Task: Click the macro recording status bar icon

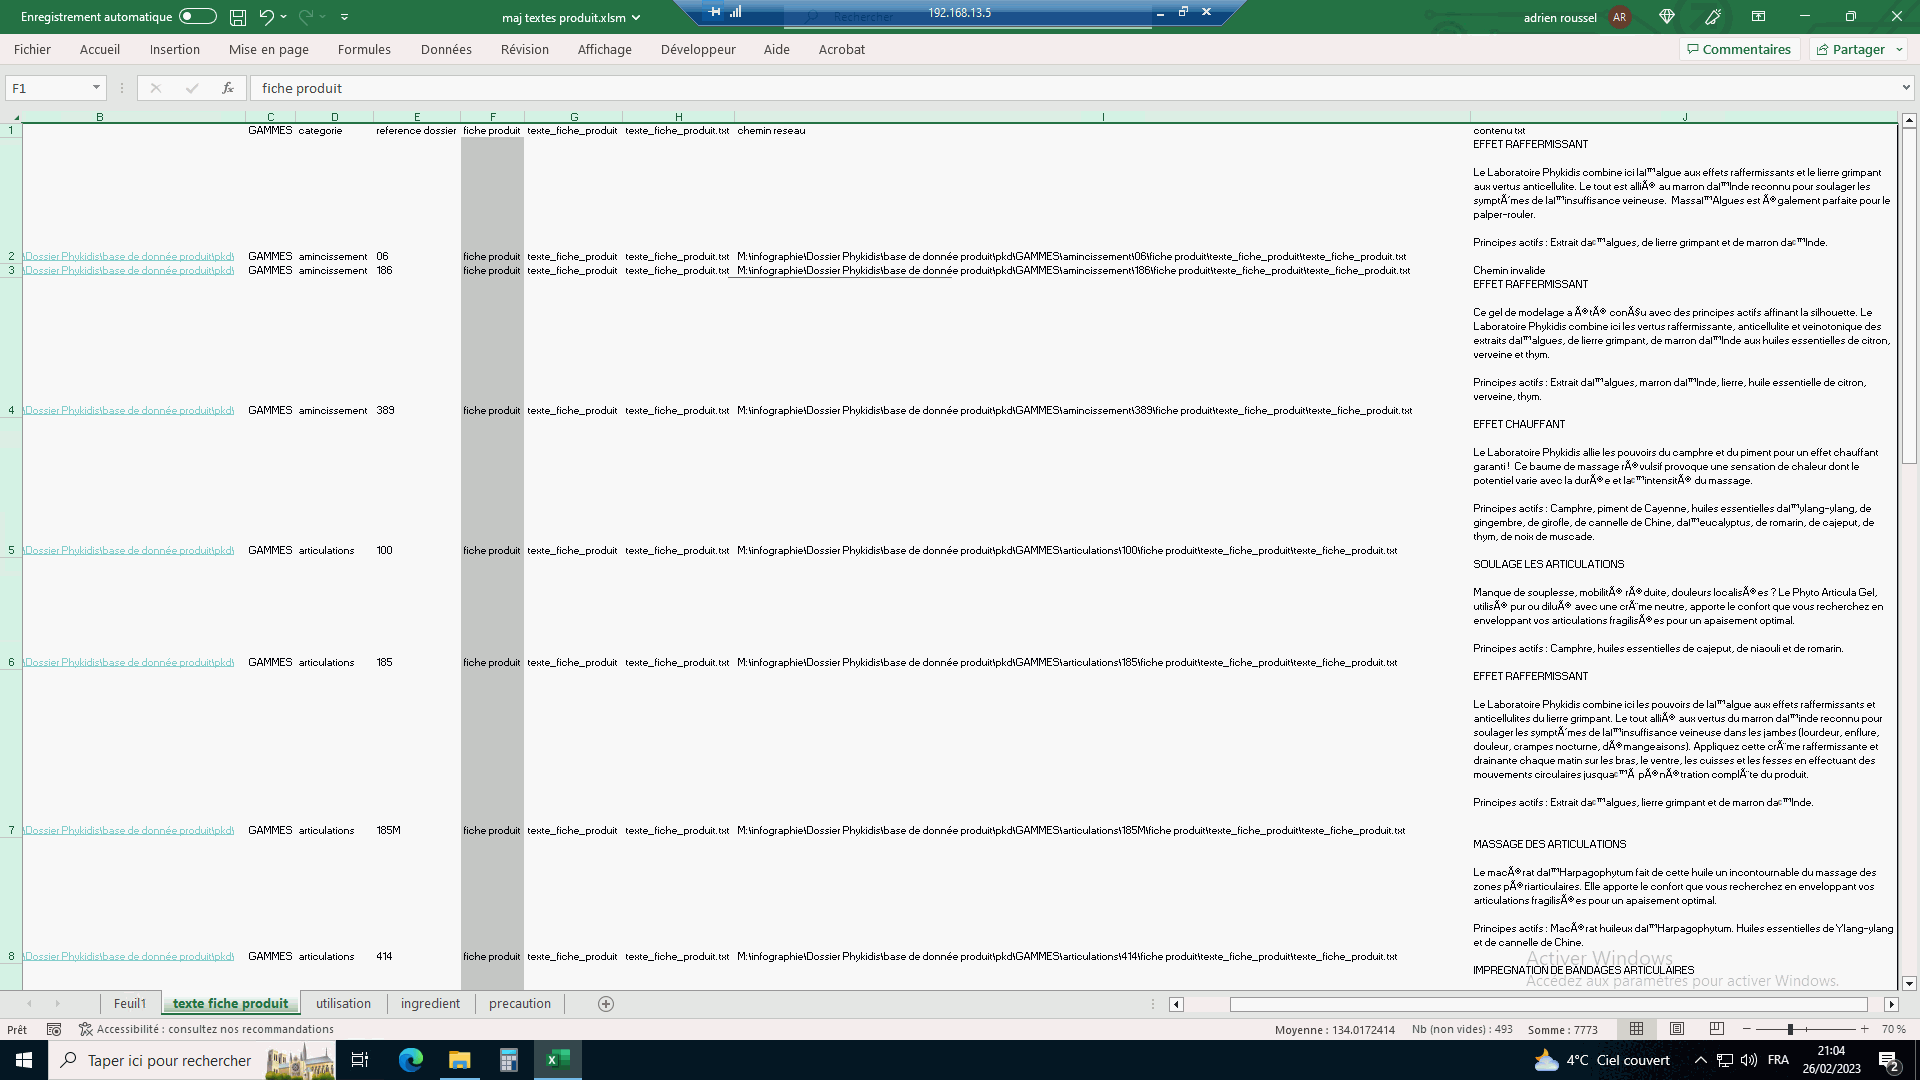Action: (54, 1029)
